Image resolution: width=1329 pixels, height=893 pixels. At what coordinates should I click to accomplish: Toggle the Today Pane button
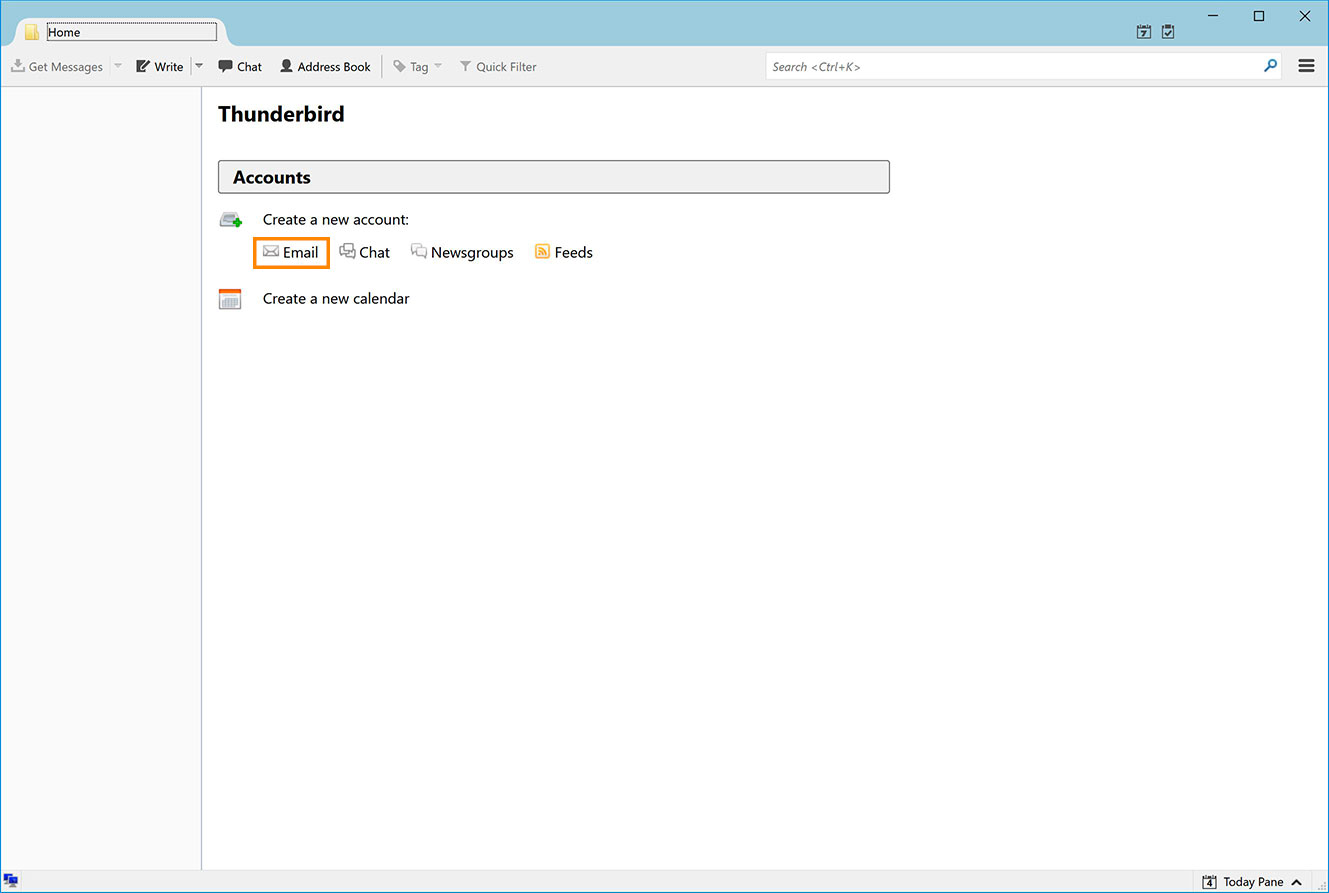tap(1252, 882)
